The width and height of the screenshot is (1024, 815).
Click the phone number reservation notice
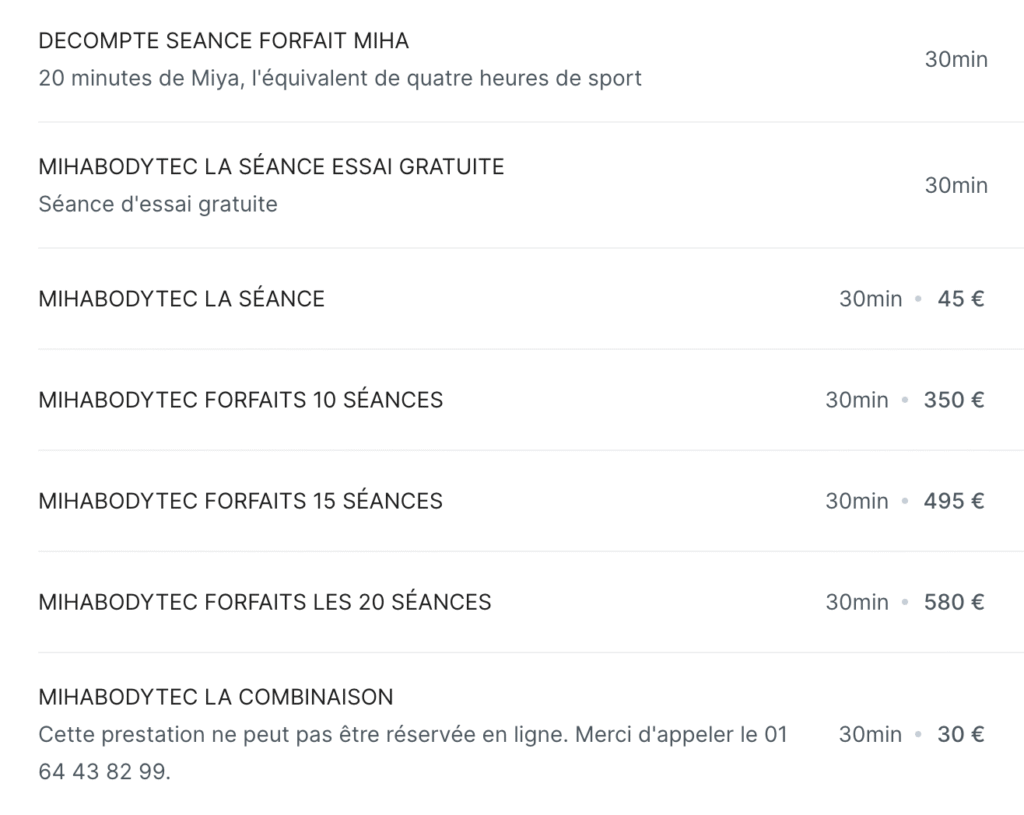pyautogui.click(x=413, y=753)
